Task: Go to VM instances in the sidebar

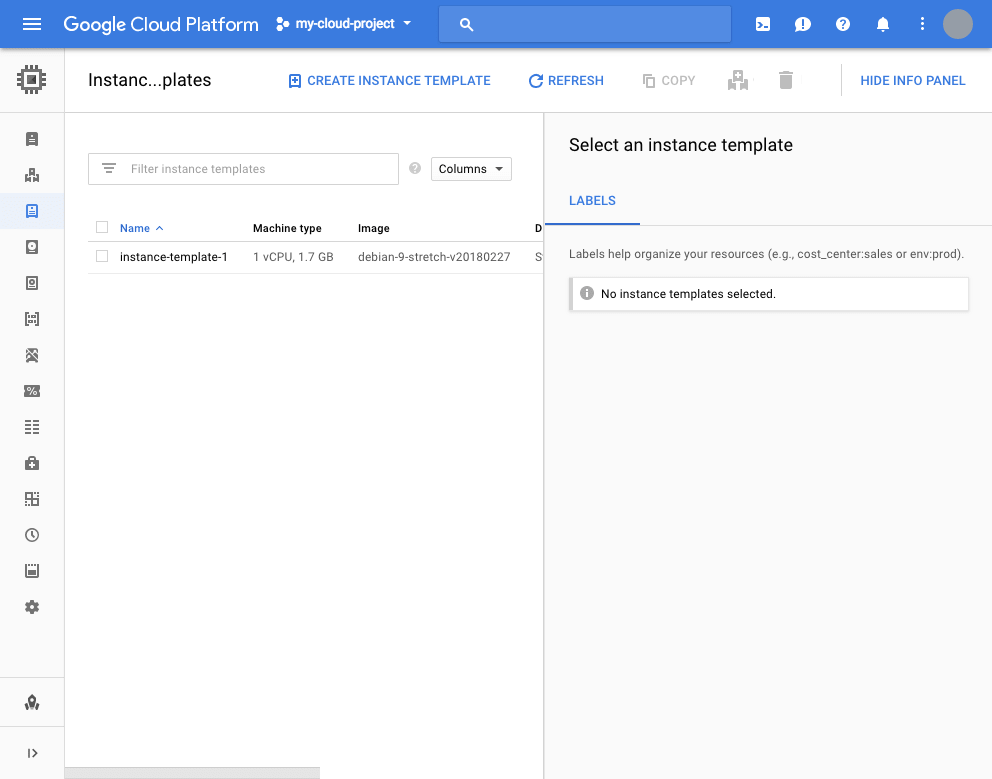Action: point(32,139)
